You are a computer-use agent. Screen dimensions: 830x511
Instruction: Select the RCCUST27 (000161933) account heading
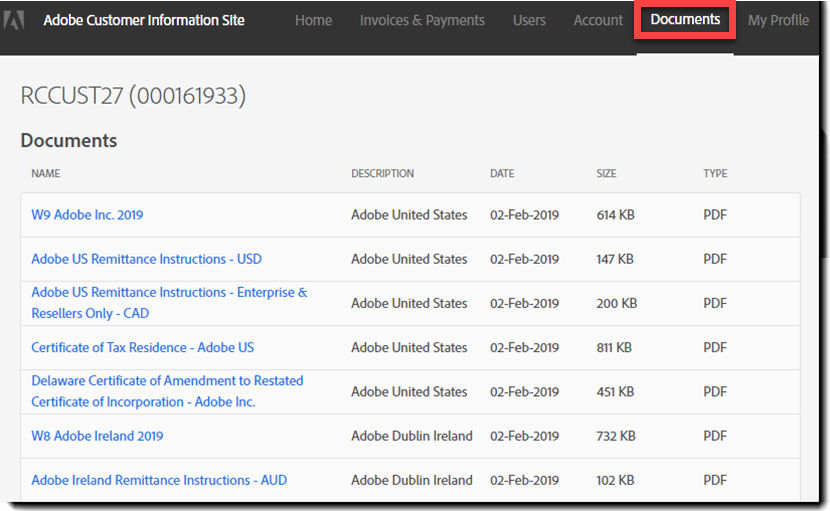(133, 96)
